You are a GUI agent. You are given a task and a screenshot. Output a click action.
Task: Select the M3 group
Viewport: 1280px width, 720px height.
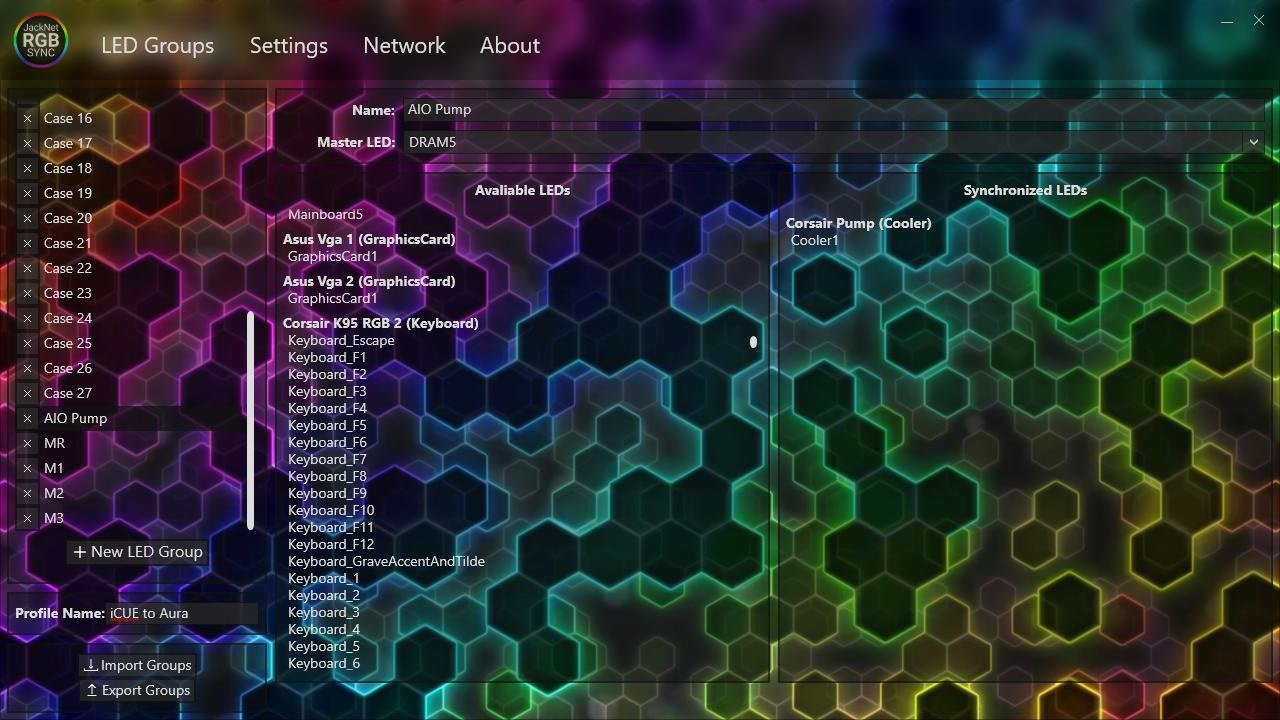tap(53, 518)
